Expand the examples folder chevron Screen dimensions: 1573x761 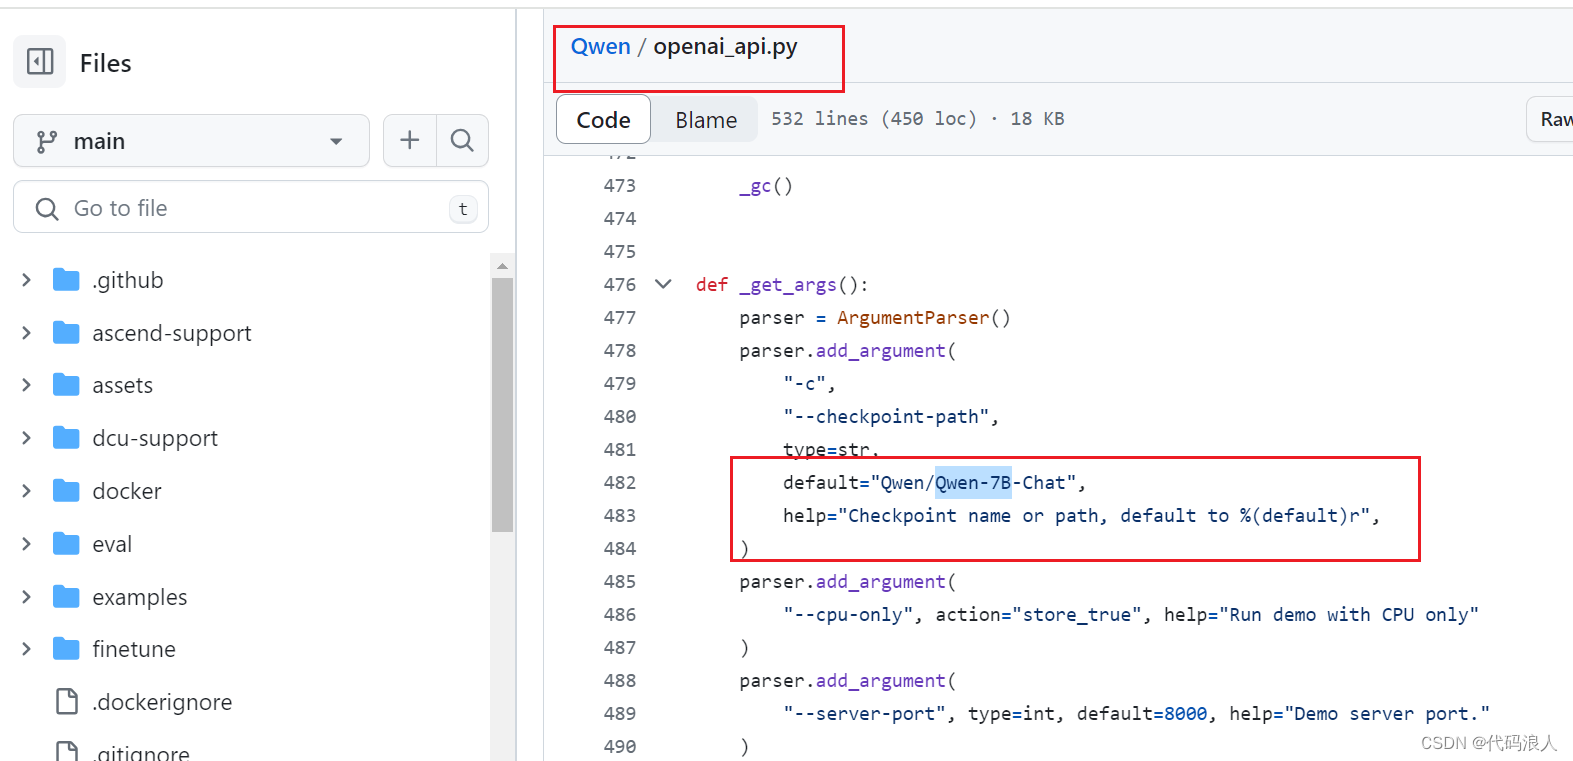pyautogui.click(x=27, y=597)
